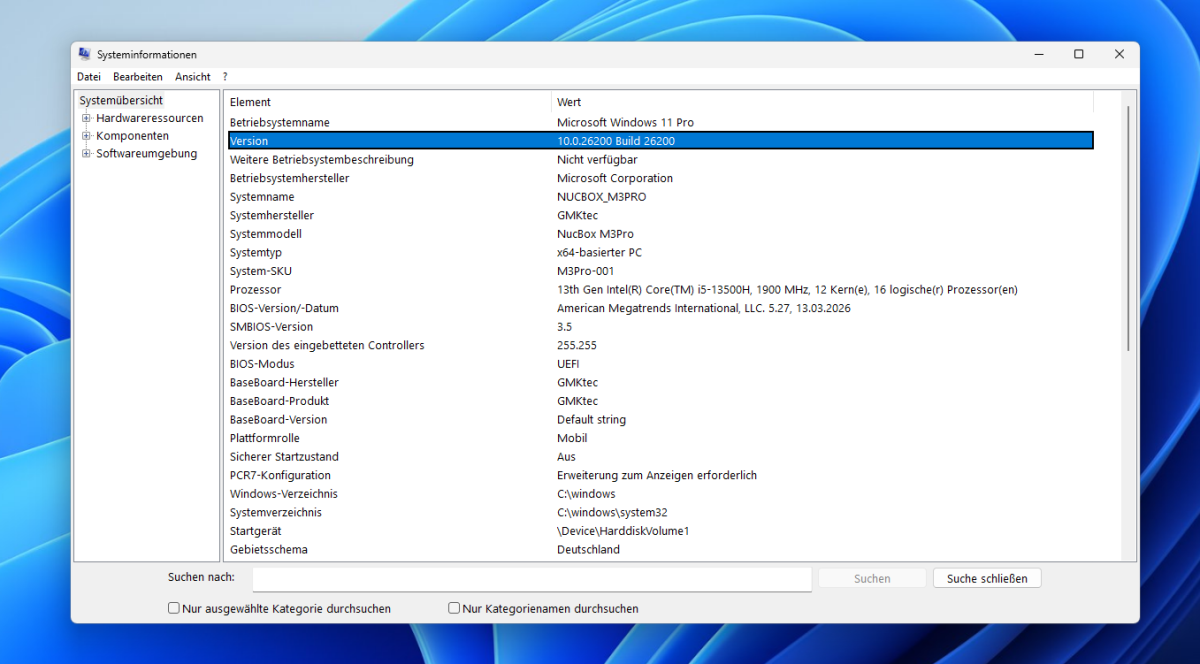Expand the Softwareumgebung node
Viewport: 1200px width, 664px height.
[x=87, y=154]
